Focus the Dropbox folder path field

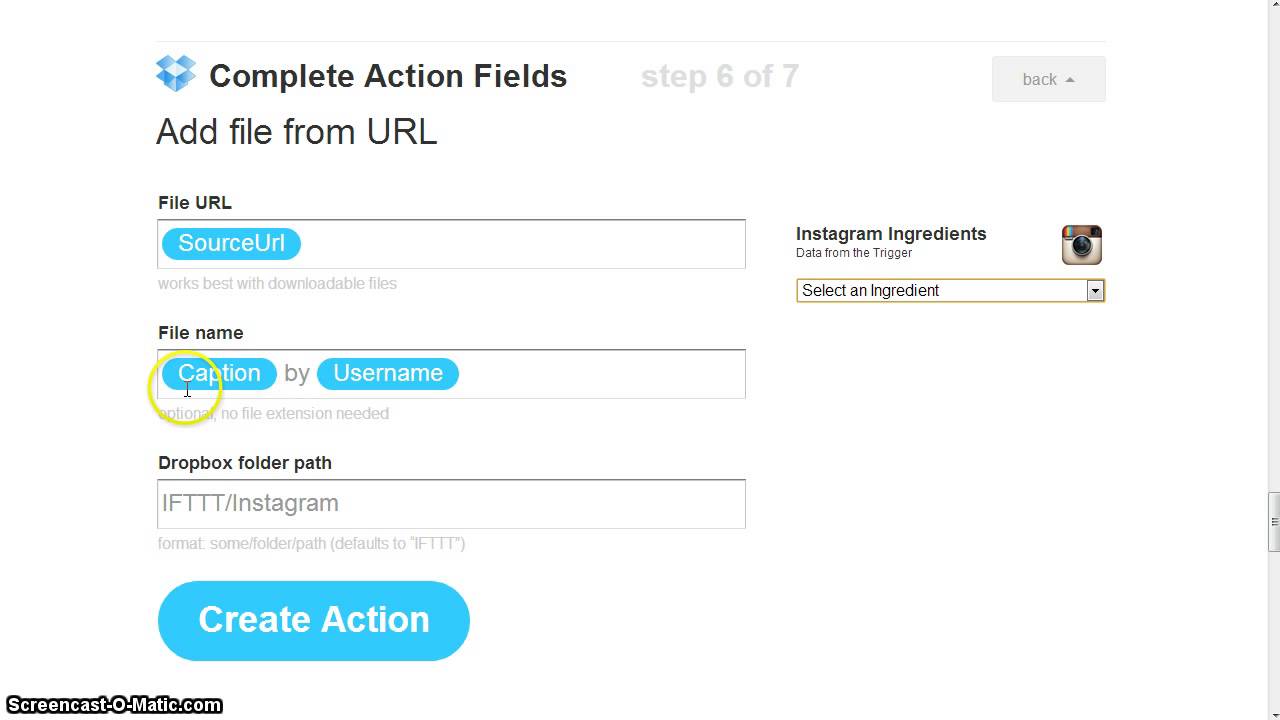451,504
